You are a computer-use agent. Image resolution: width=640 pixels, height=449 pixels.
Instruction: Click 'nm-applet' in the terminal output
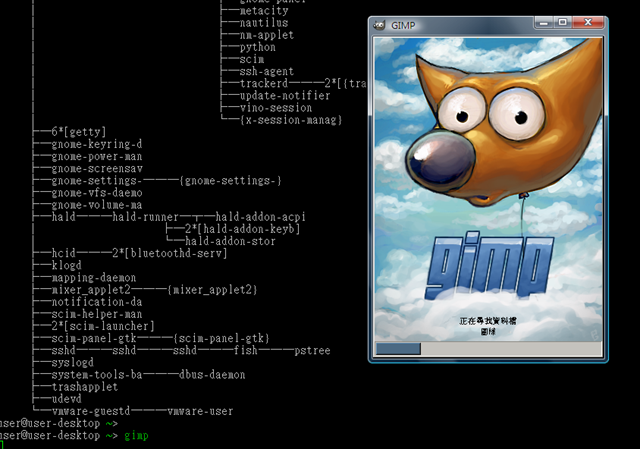point(267,35)
